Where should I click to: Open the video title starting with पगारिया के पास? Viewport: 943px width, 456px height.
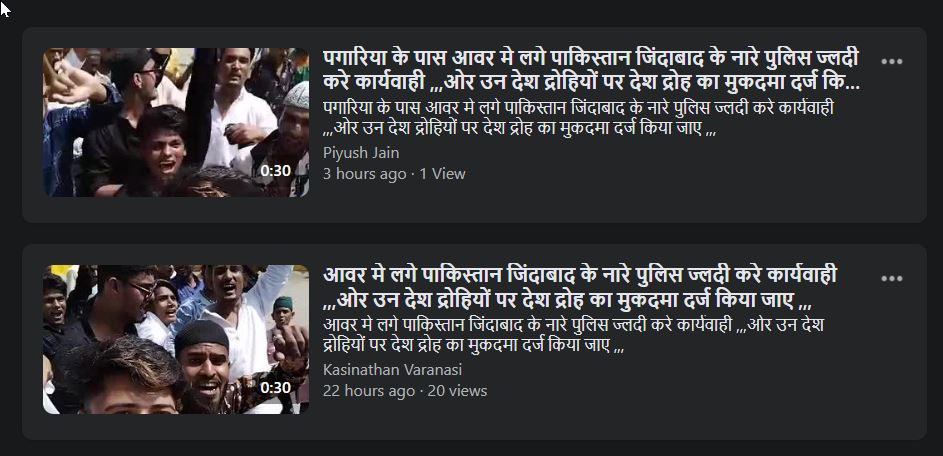click(x=591, y=70)
